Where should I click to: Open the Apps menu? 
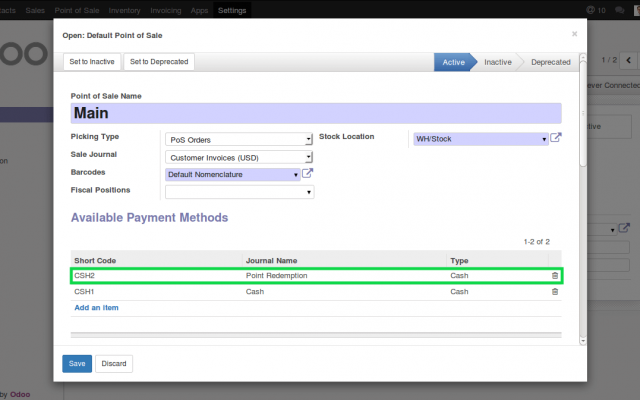199,10
